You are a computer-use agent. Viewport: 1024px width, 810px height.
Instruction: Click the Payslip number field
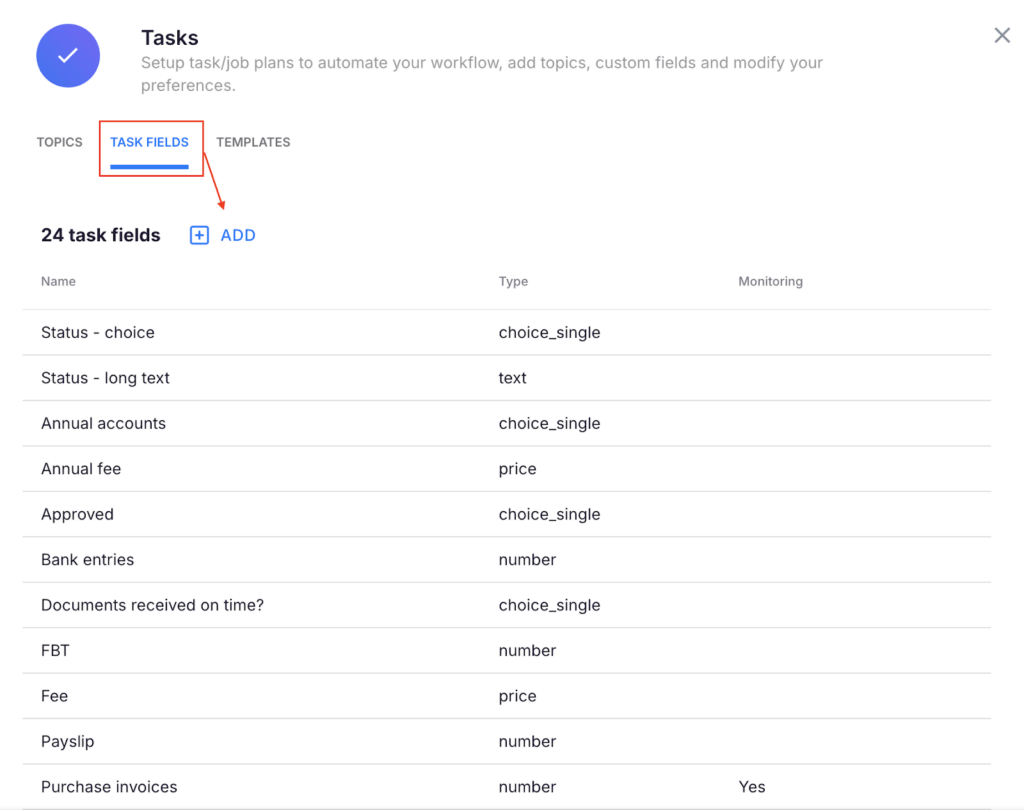click(67, 741)
